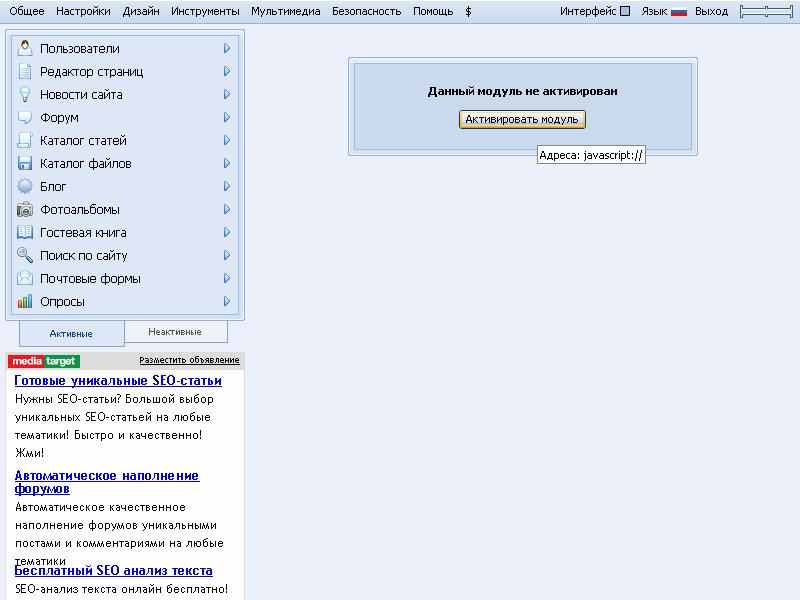Click the Выход logout link
This screenshot has width=800, height=600.
[x=711, y=11]
